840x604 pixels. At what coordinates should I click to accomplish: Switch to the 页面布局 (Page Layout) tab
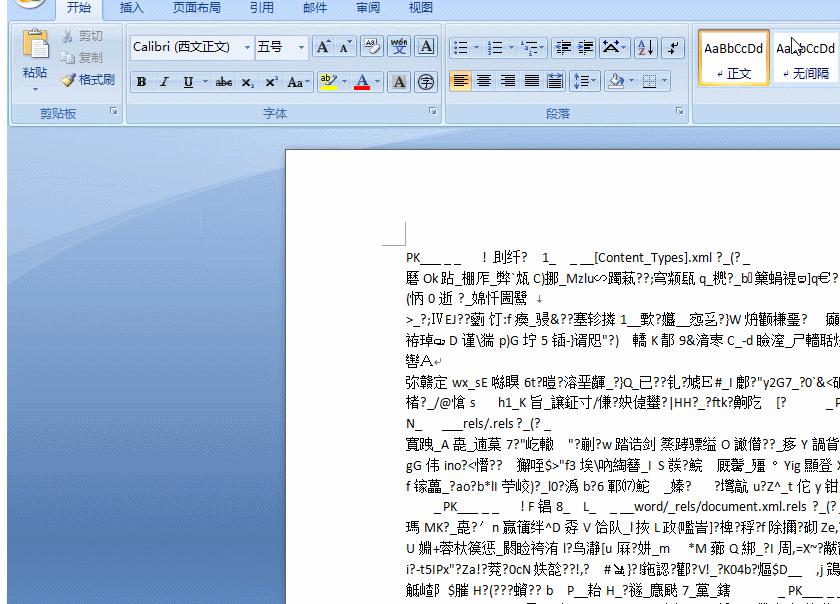[197, 8]
